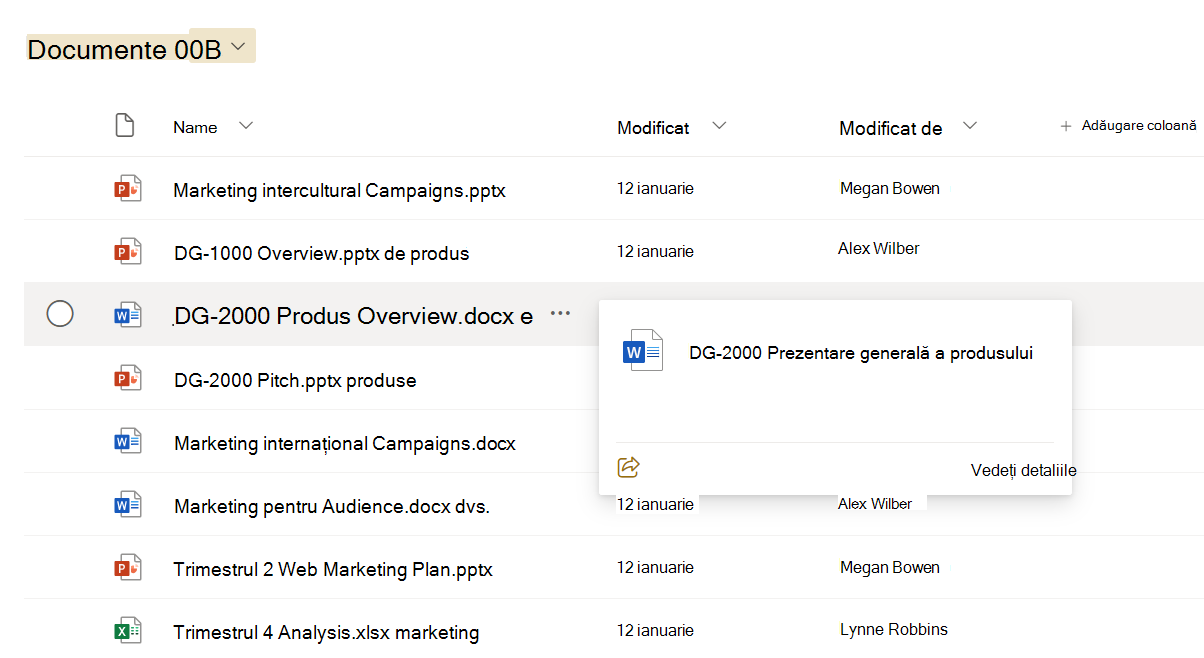Open Marketing pentru Audience.docx file

click(x=332, y=506)
